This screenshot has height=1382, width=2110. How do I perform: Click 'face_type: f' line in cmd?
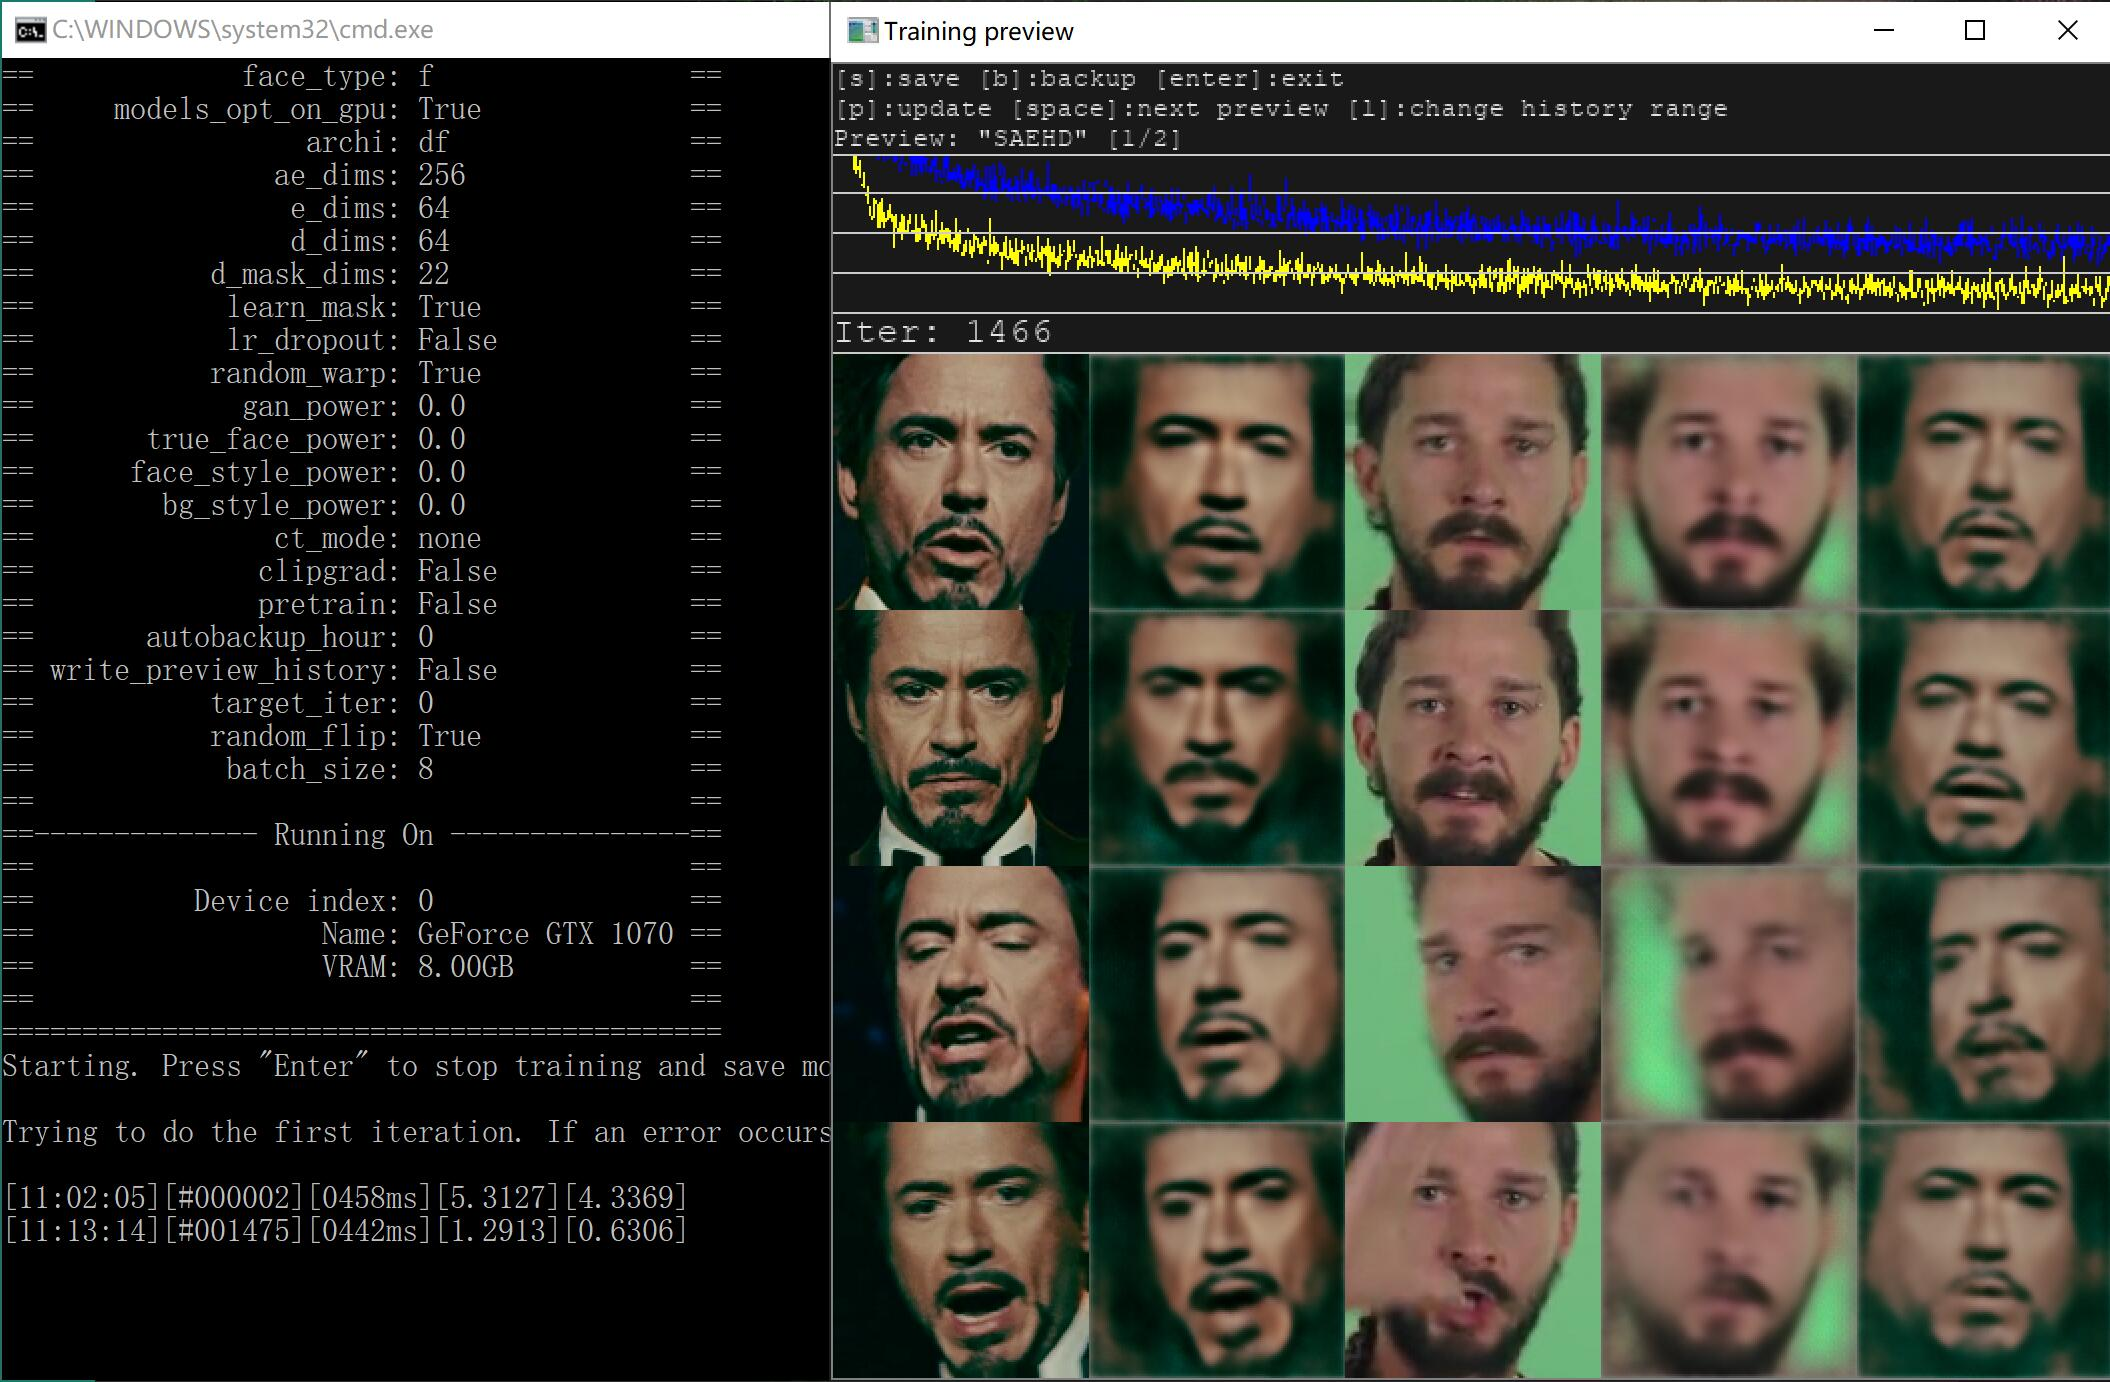pyautogui.click(x=338, y=76)
